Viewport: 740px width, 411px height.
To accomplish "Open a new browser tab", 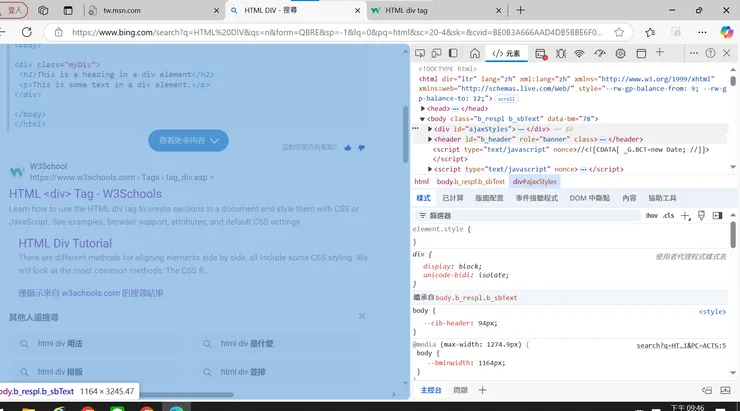I will pyautogui.click(x=521, y=10).
